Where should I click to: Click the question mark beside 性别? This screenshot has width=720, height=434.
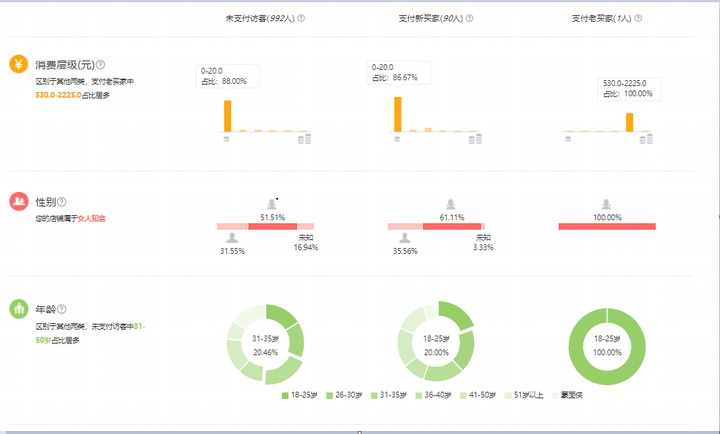(x=62, y=202)
